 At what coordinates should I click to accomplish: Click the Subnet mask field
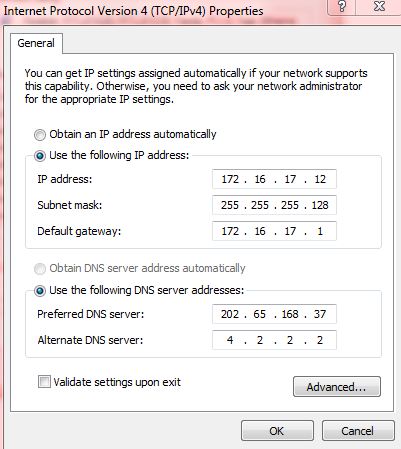[x=274, y=205]
